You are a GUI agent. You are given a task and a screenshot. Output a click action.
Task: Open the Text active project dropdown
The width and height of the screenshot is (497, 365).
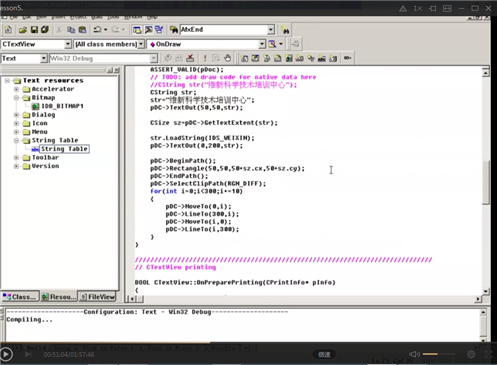[44, 58]
